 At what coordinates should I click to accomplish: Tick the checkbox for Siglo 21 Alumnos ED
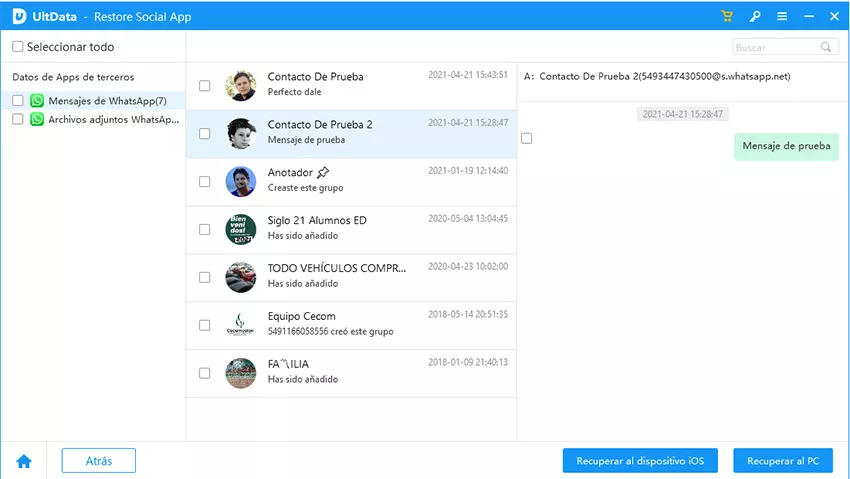pos(204,229)
